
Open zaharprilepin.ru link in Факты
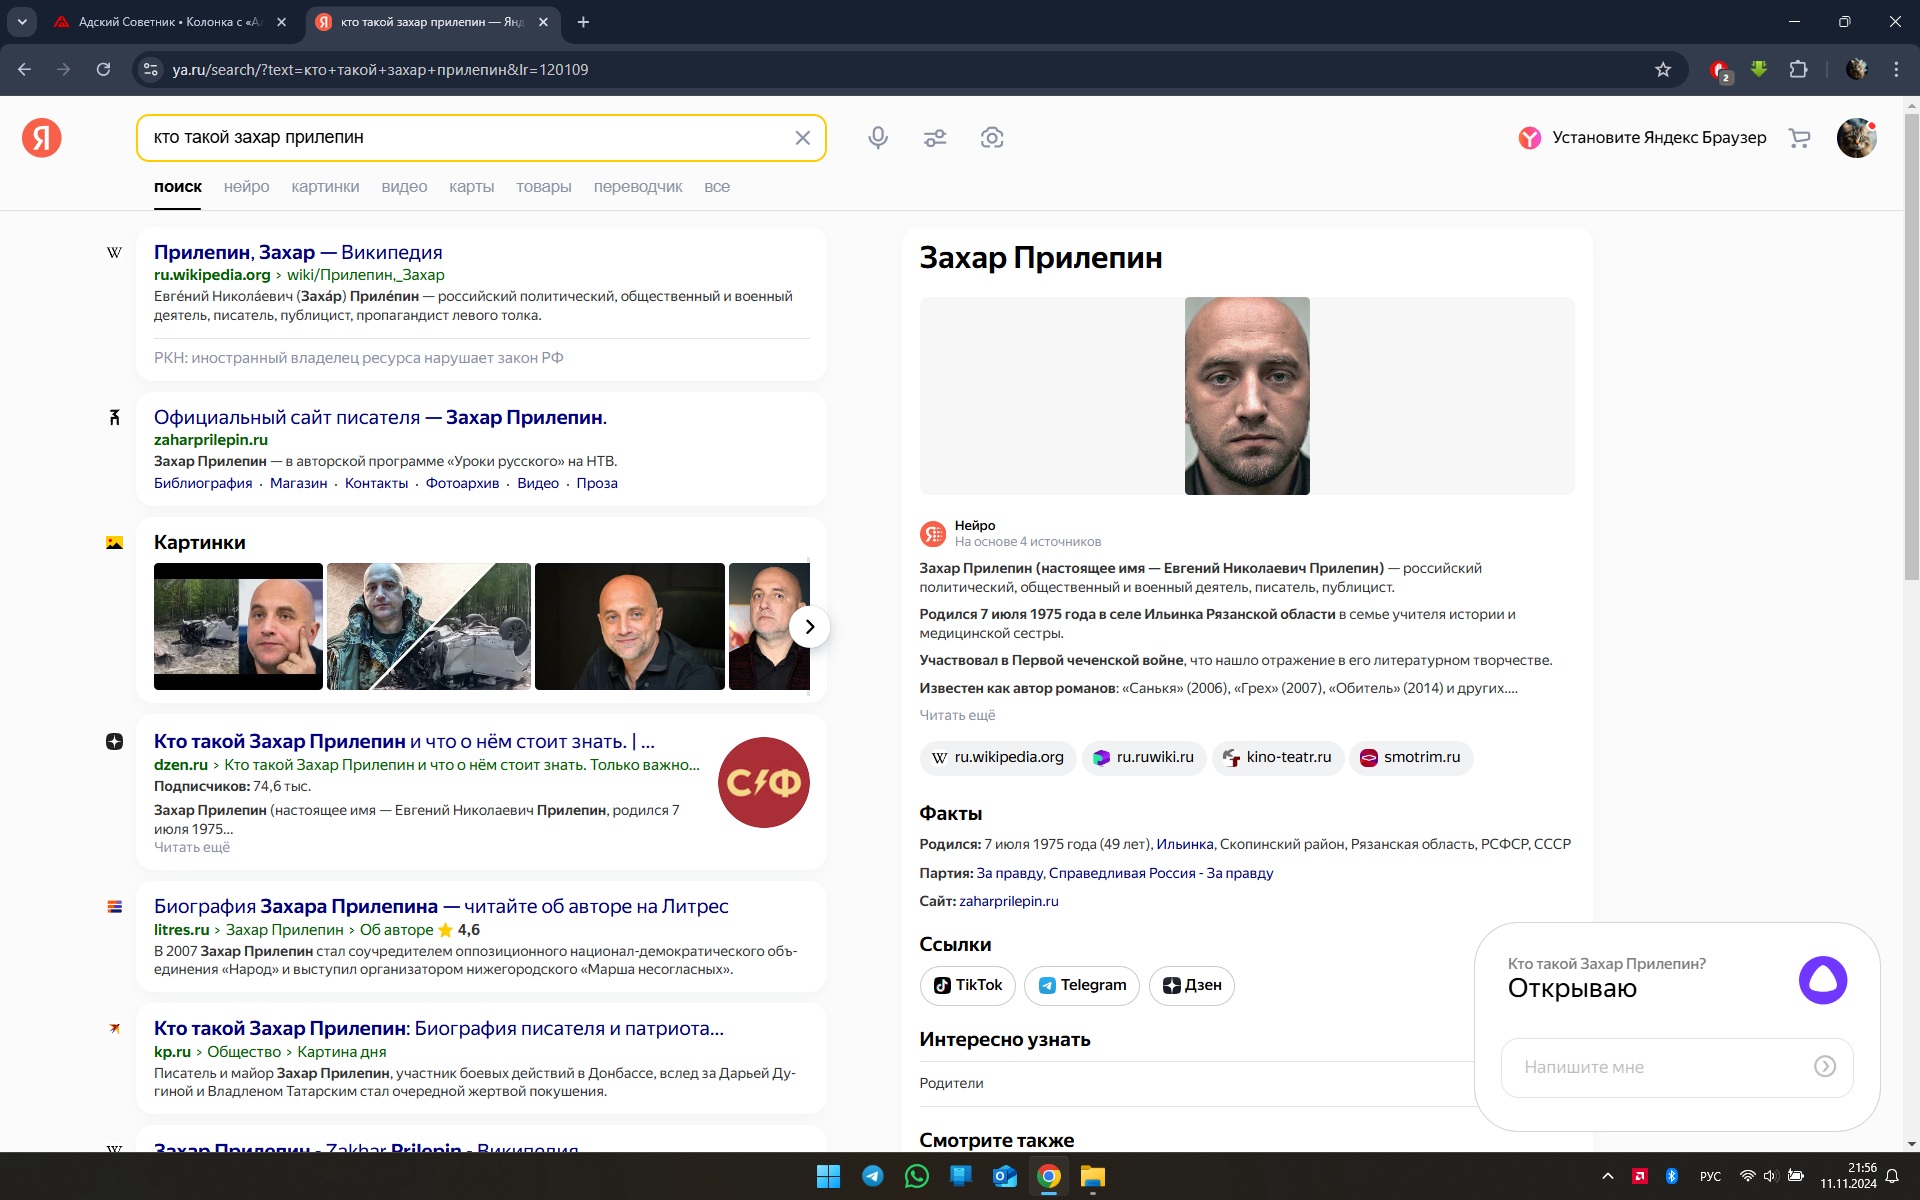coord(1008,901)
